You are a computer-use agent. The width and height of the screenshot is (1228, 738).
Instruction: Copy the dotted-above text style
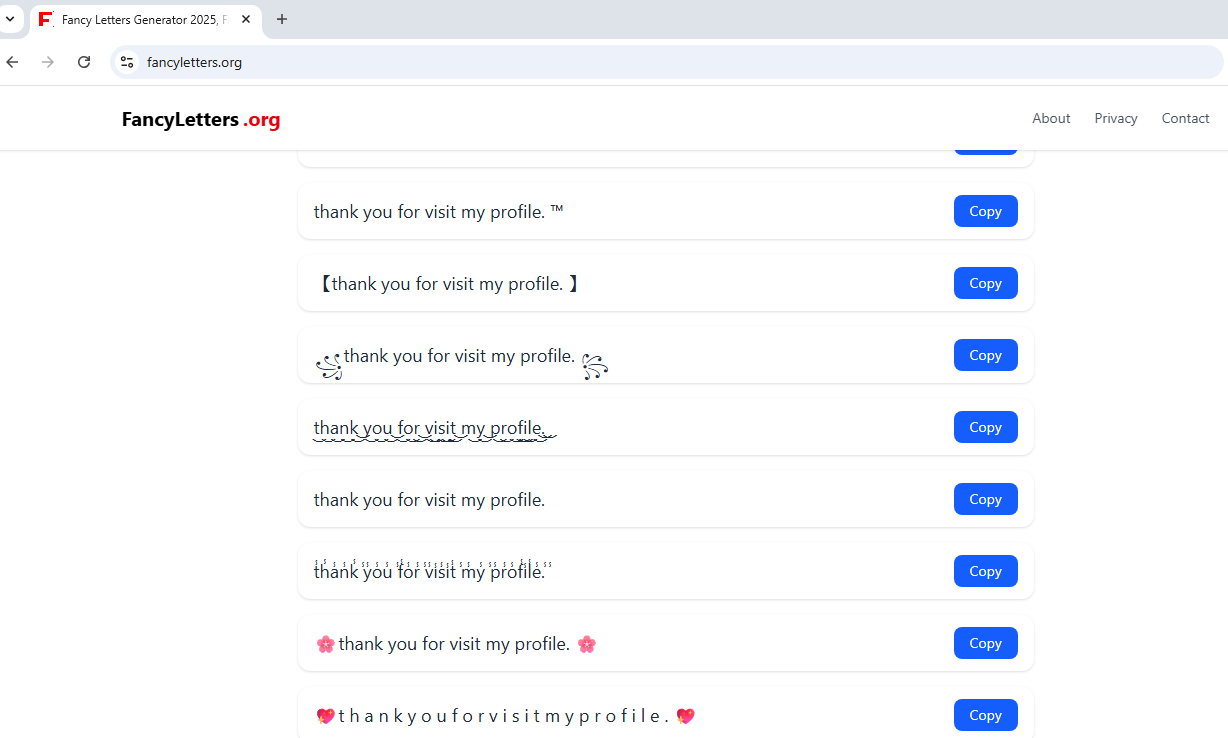[985, 571]
